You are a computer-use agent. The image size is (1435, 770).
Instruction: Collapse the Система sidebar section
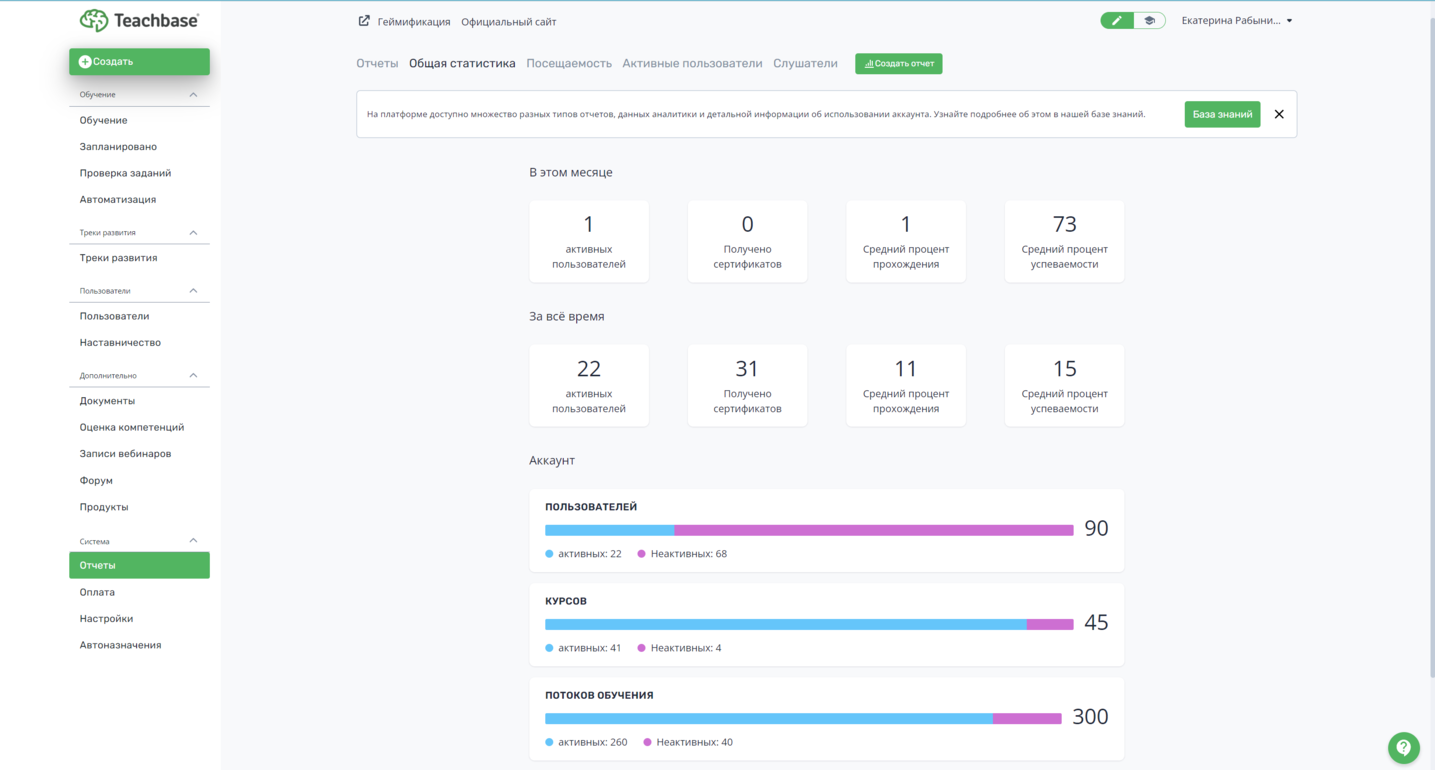[x=193, y=541]
